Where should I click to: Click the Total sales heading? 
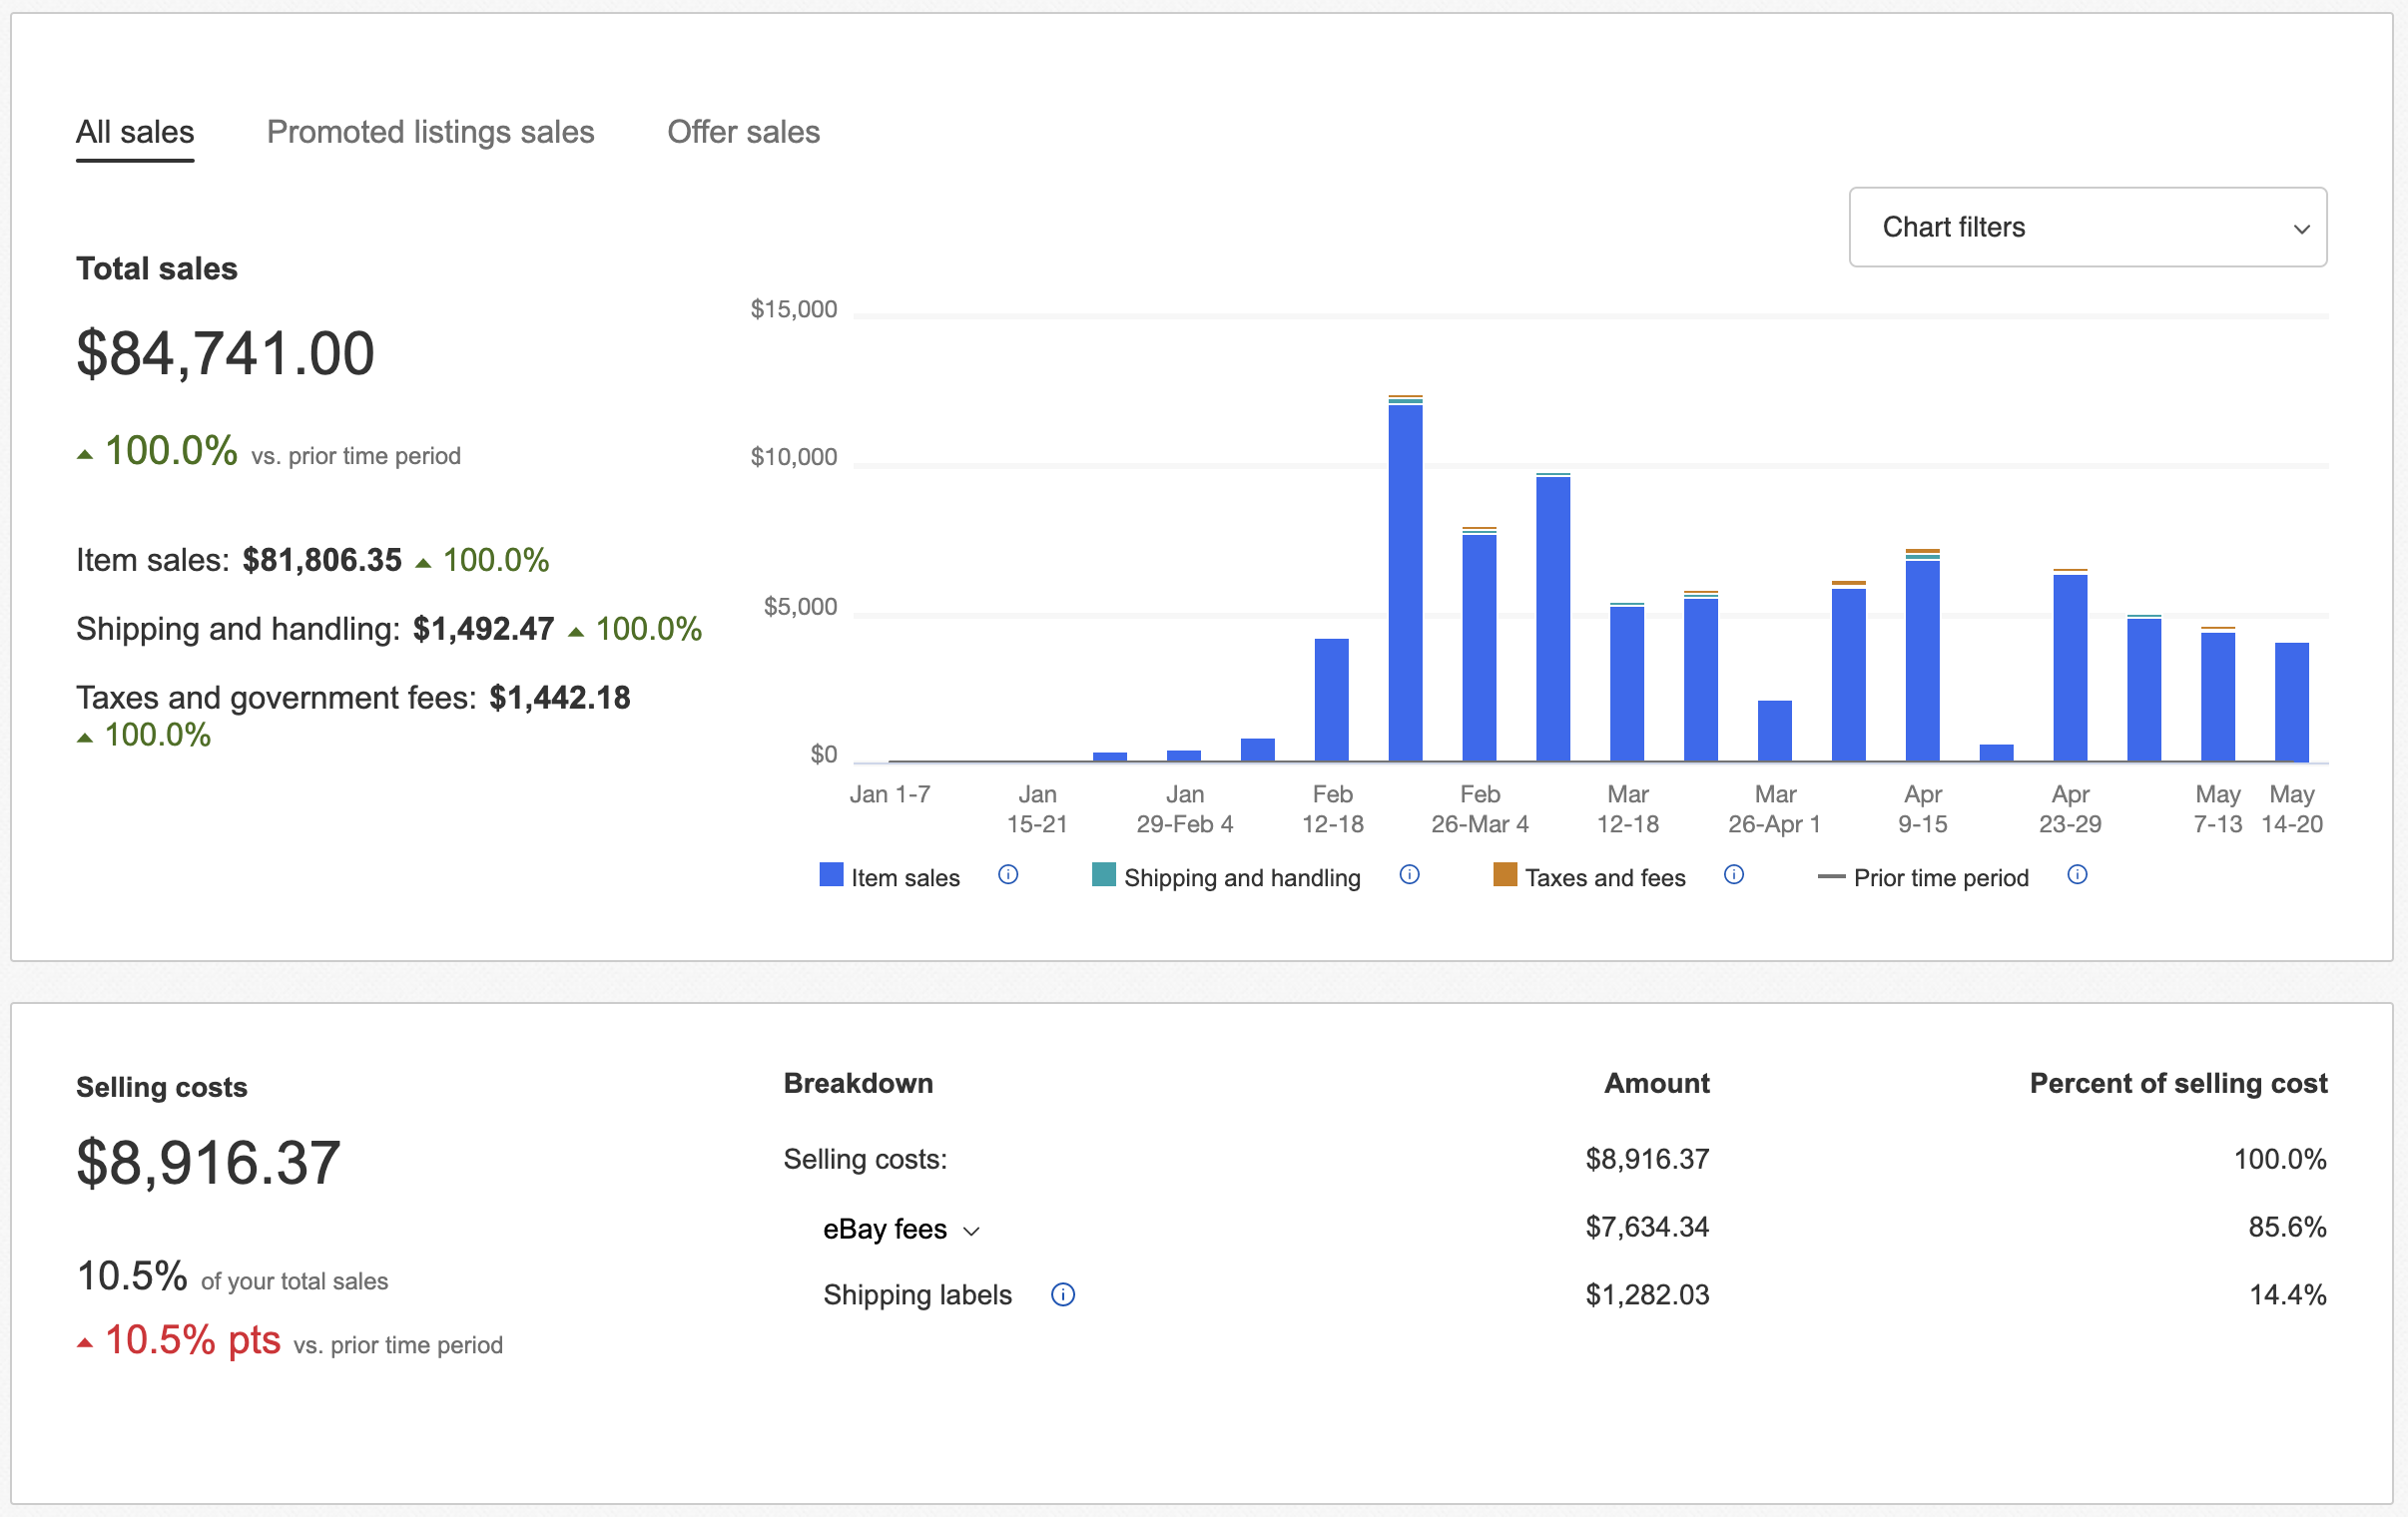click(x=157, y=269)
